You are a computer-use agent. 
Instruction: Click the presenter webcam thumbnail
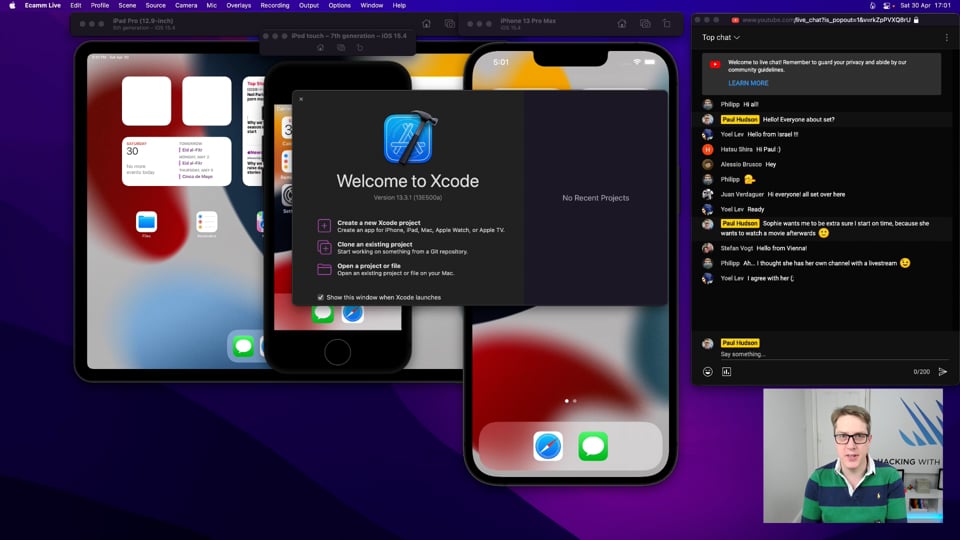coord(853,456)
